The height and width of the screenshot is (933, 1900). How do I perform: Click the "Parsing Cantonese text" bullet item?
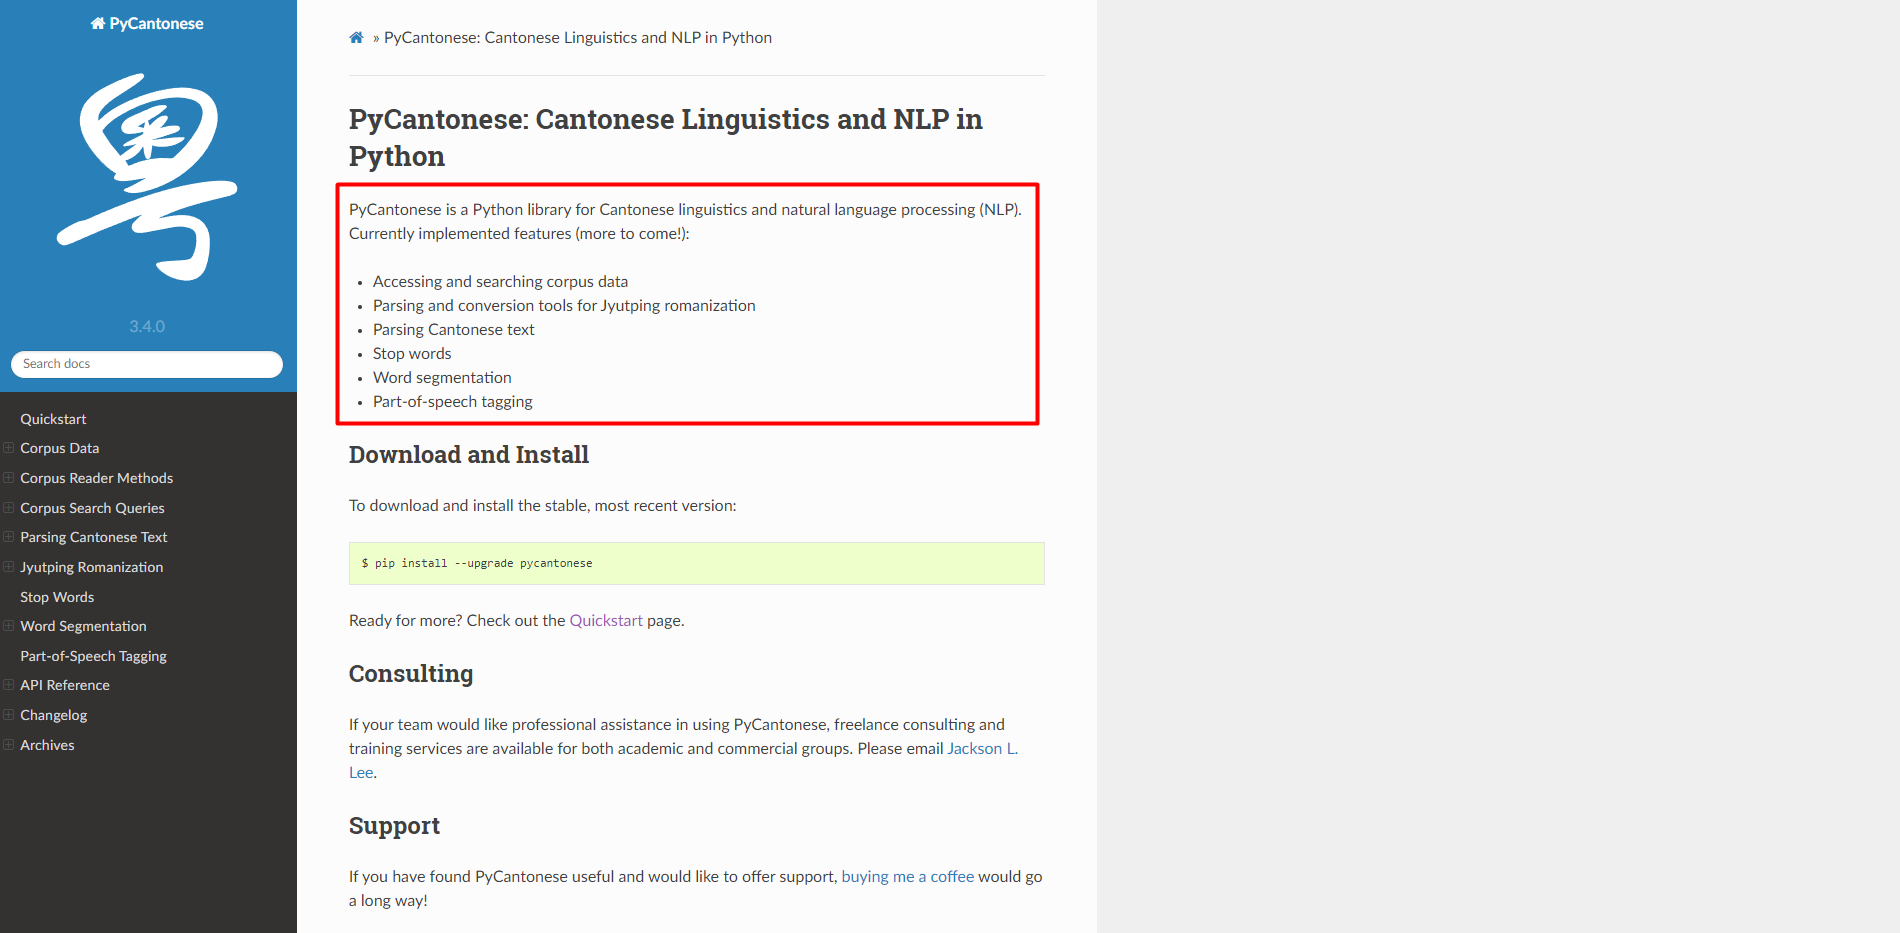[454, 329]
